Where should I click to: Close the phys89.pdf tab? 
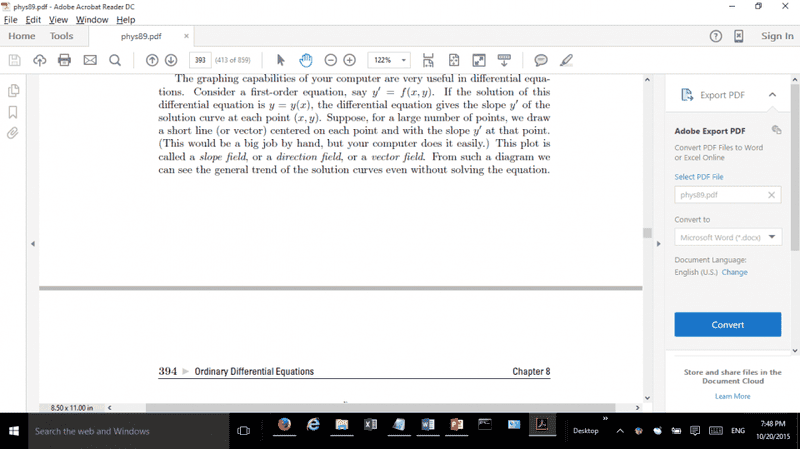[186, 36]
